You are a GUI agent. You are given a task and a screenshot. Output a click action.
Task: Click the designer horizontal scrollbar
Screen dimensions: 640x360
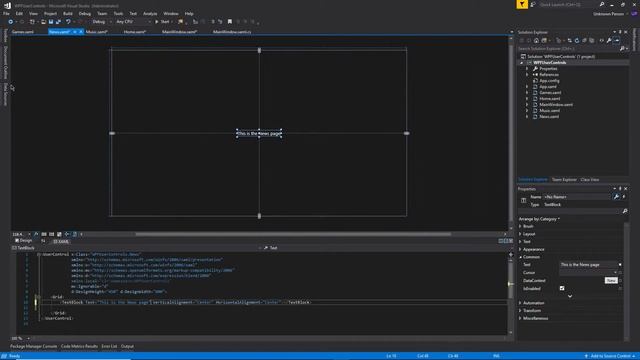pyautogui.click(x=293, y=234)
